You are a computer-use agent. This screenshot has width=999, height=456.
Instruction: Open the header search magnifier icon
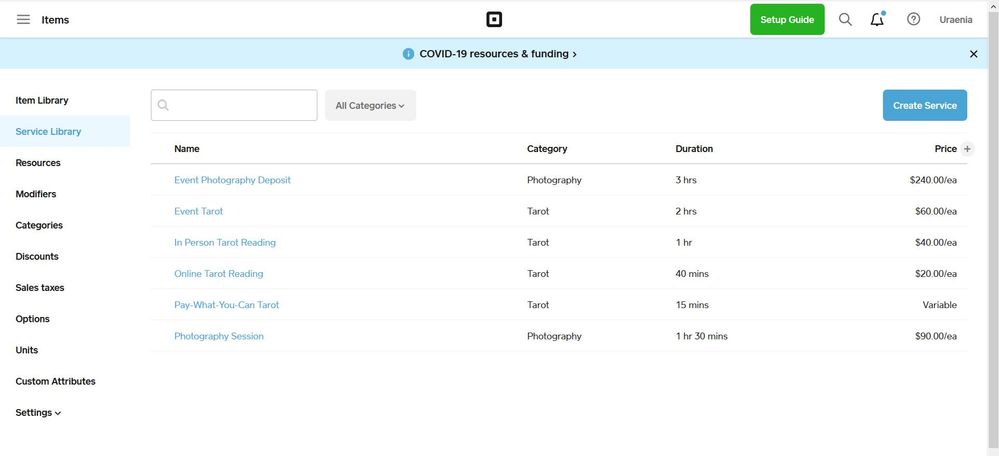pyautogui.click(x=845, y=20)
